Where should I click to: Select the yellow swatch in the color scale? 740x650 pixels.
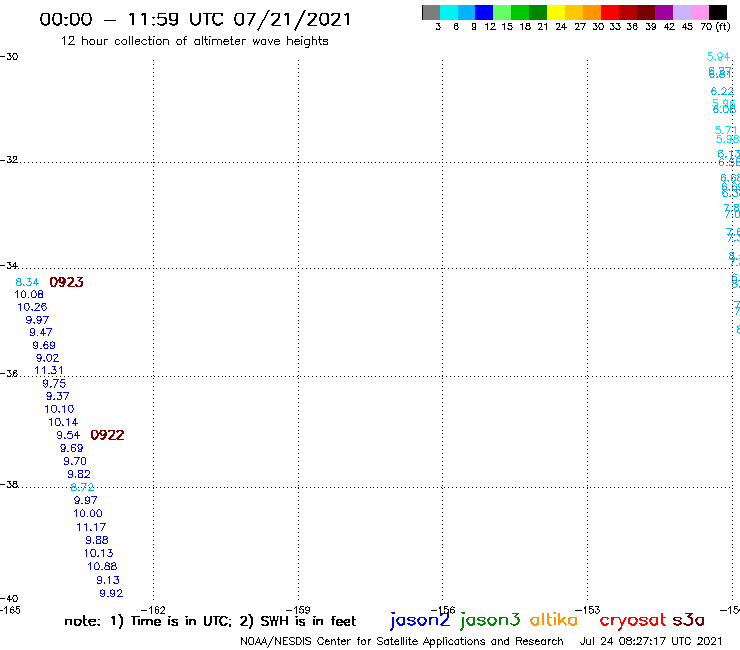556,12
